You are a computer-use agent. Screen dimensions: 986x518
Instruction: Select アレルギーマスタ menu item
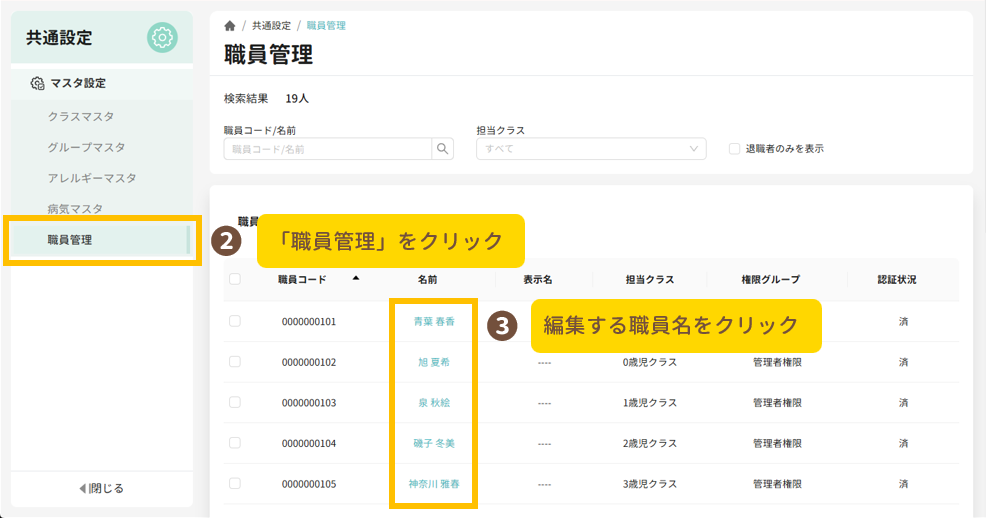pyautogui.click(x=92, y=178)
